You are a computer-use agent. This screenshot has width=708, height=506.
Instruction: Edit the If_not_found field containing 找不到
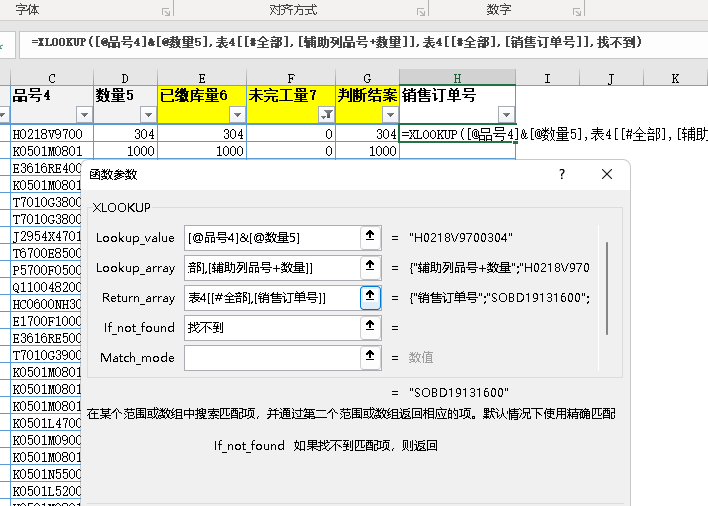272,327
